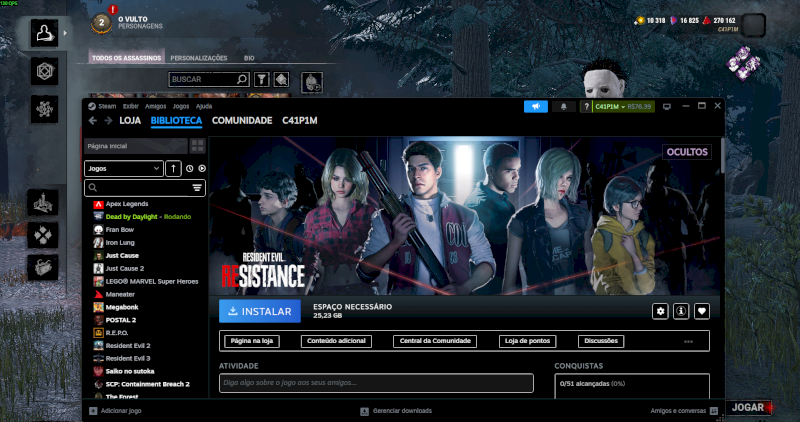Screen dimensions: 800x422
Task: Click Página inicial button in library
Action: [136, 146]
